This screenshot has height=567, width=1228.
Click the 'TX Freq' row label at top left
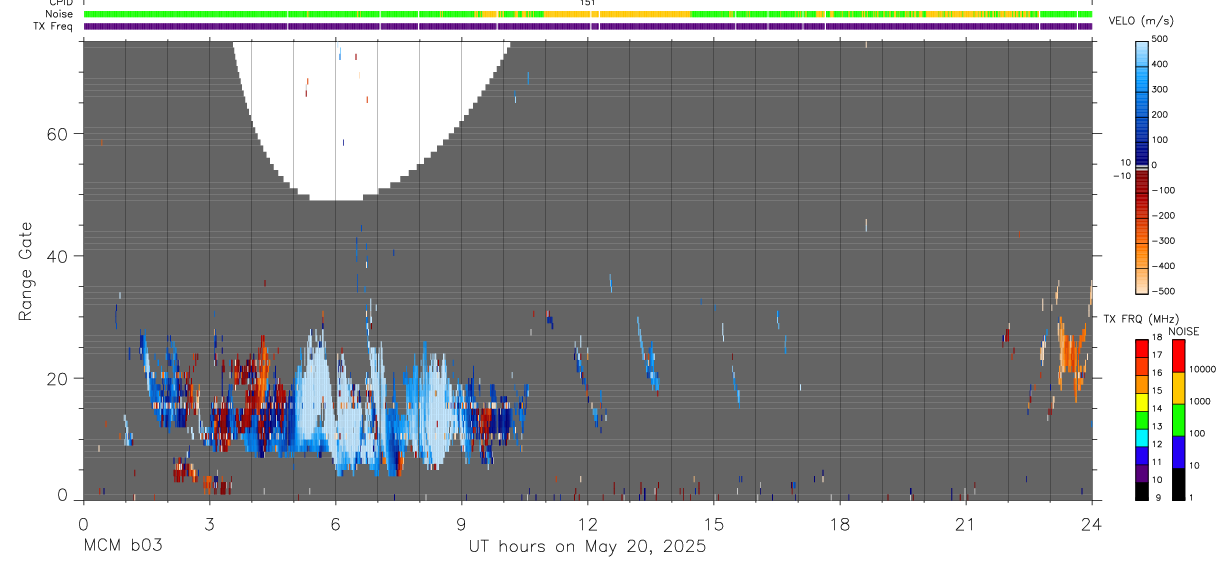(x=52, y=26)
